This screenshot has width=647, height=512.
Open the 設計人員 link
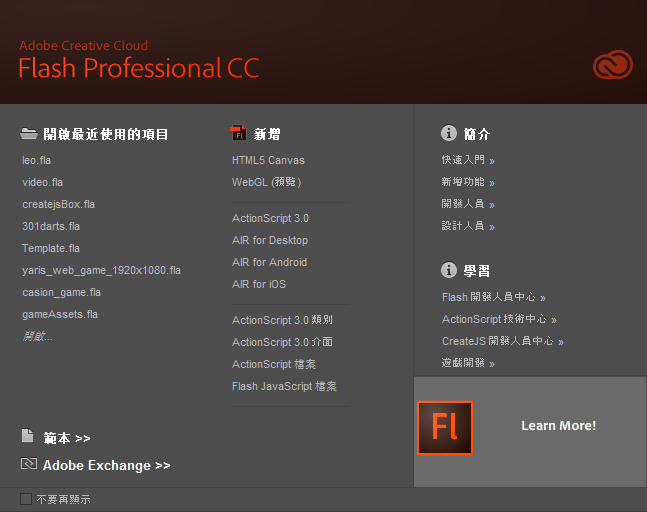[468, 226]
